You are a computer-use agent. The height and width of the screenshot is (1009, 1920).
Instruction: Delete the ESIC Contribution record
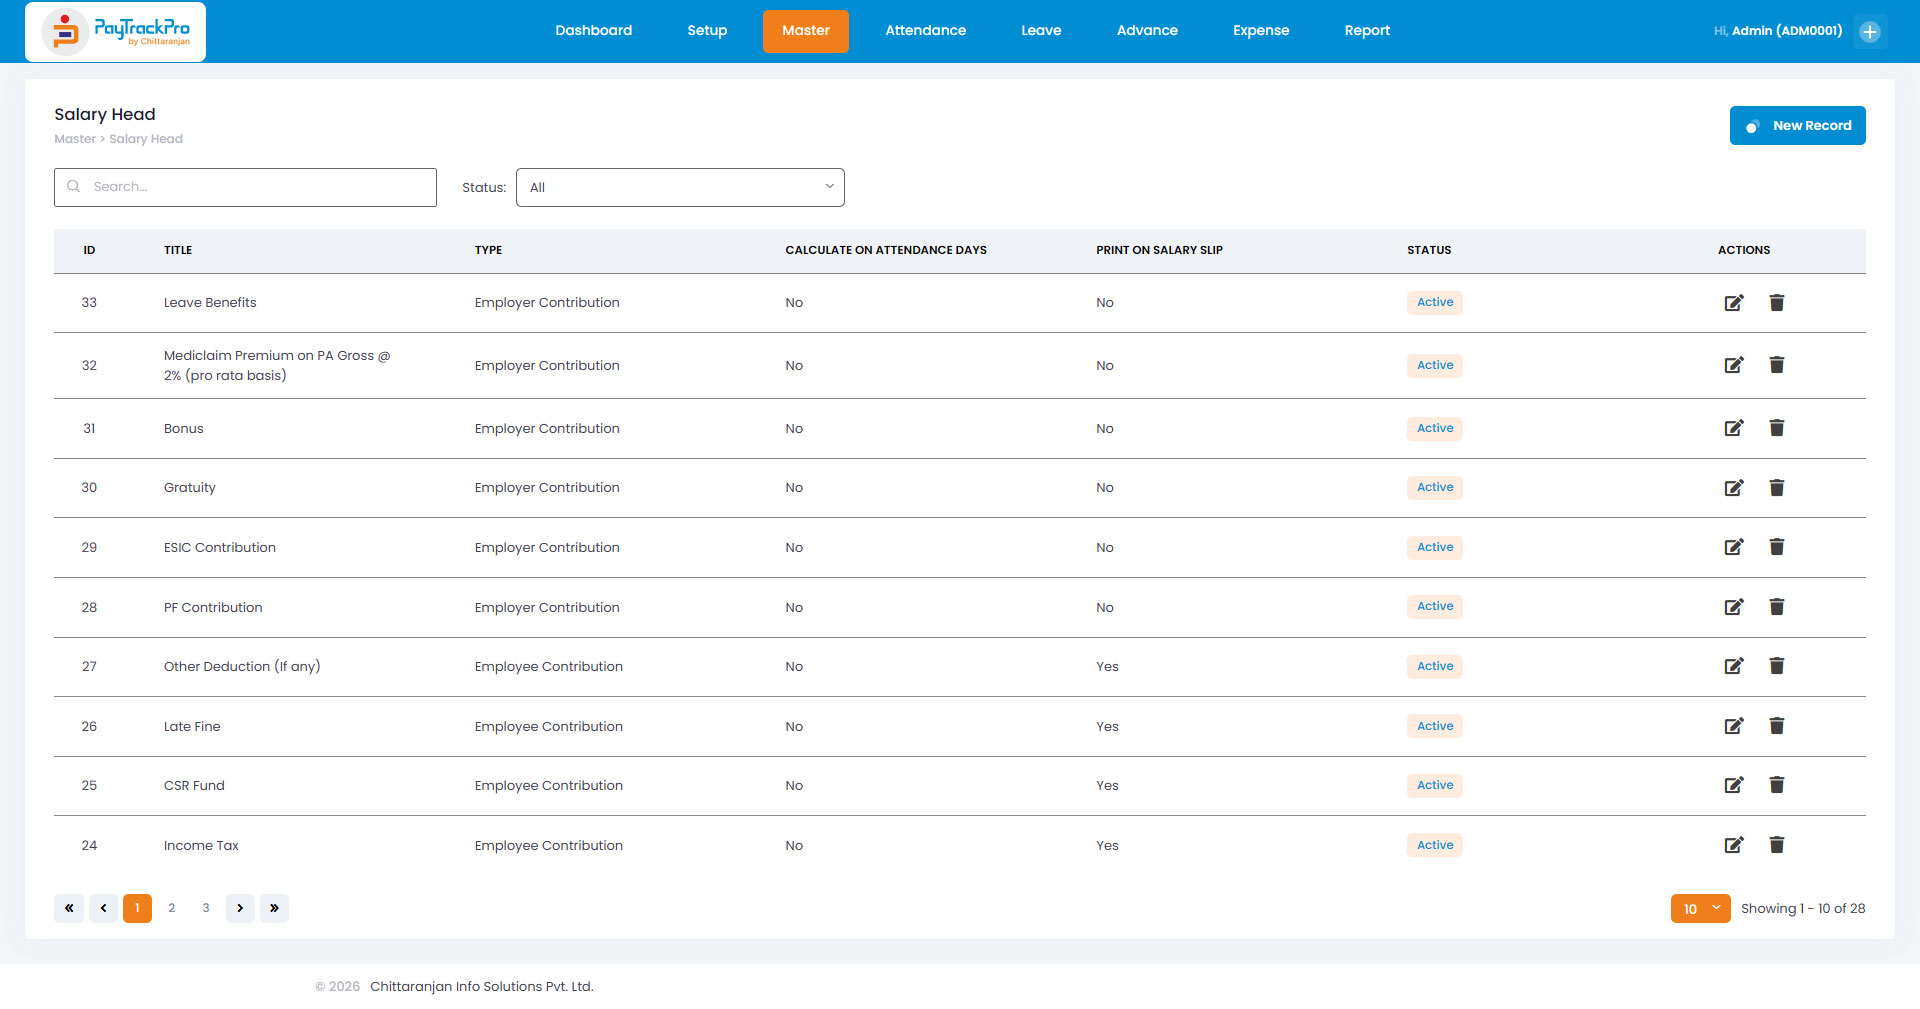pos(1777,547)
